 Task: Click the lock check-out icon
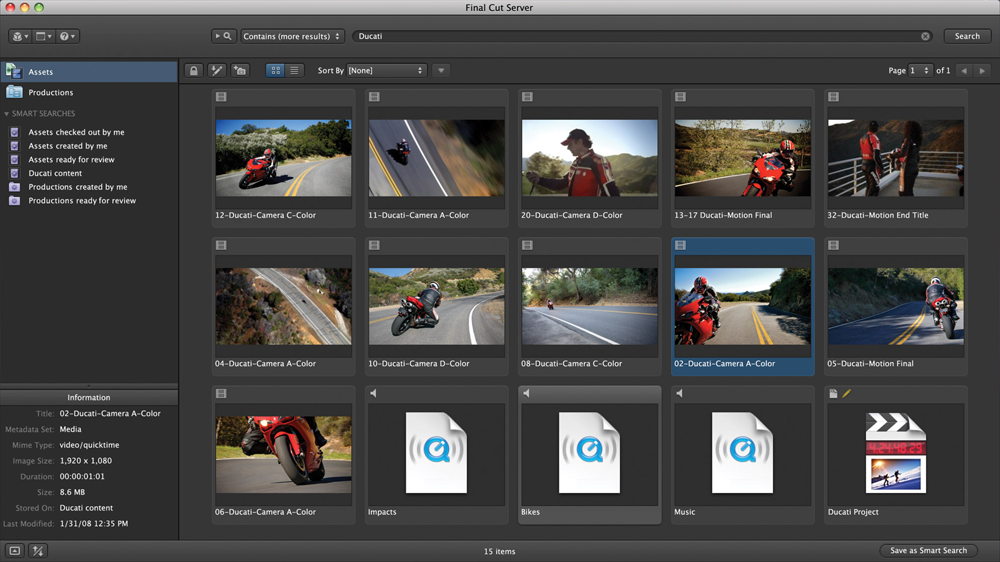tap(194, 71)
